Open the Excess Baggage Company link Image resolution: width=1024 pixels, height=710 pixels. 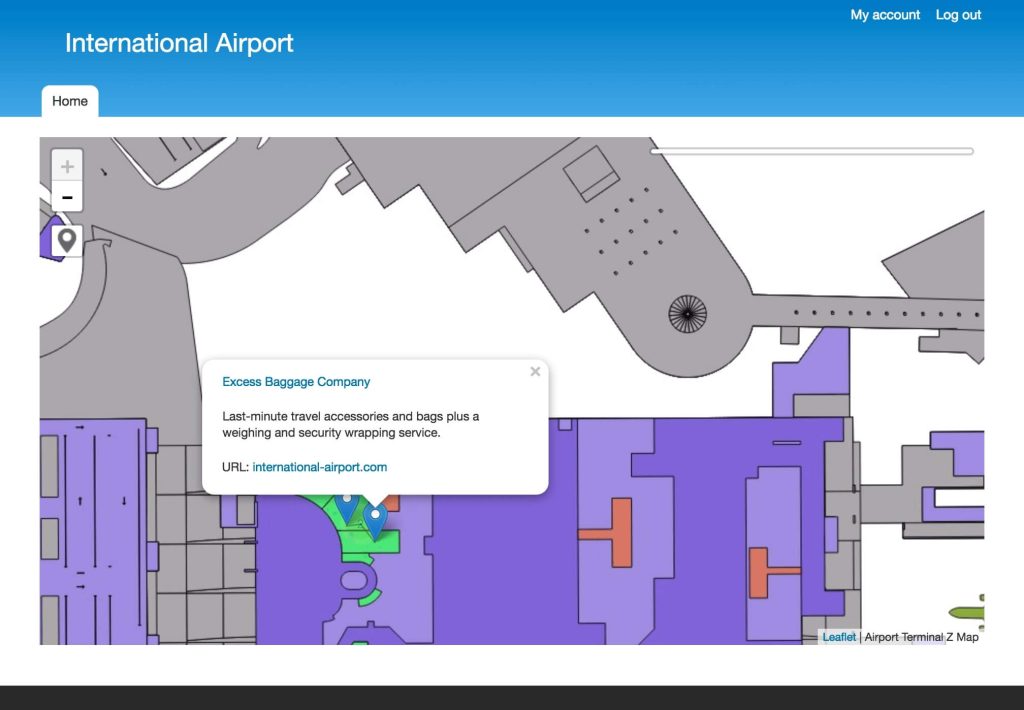296,381
